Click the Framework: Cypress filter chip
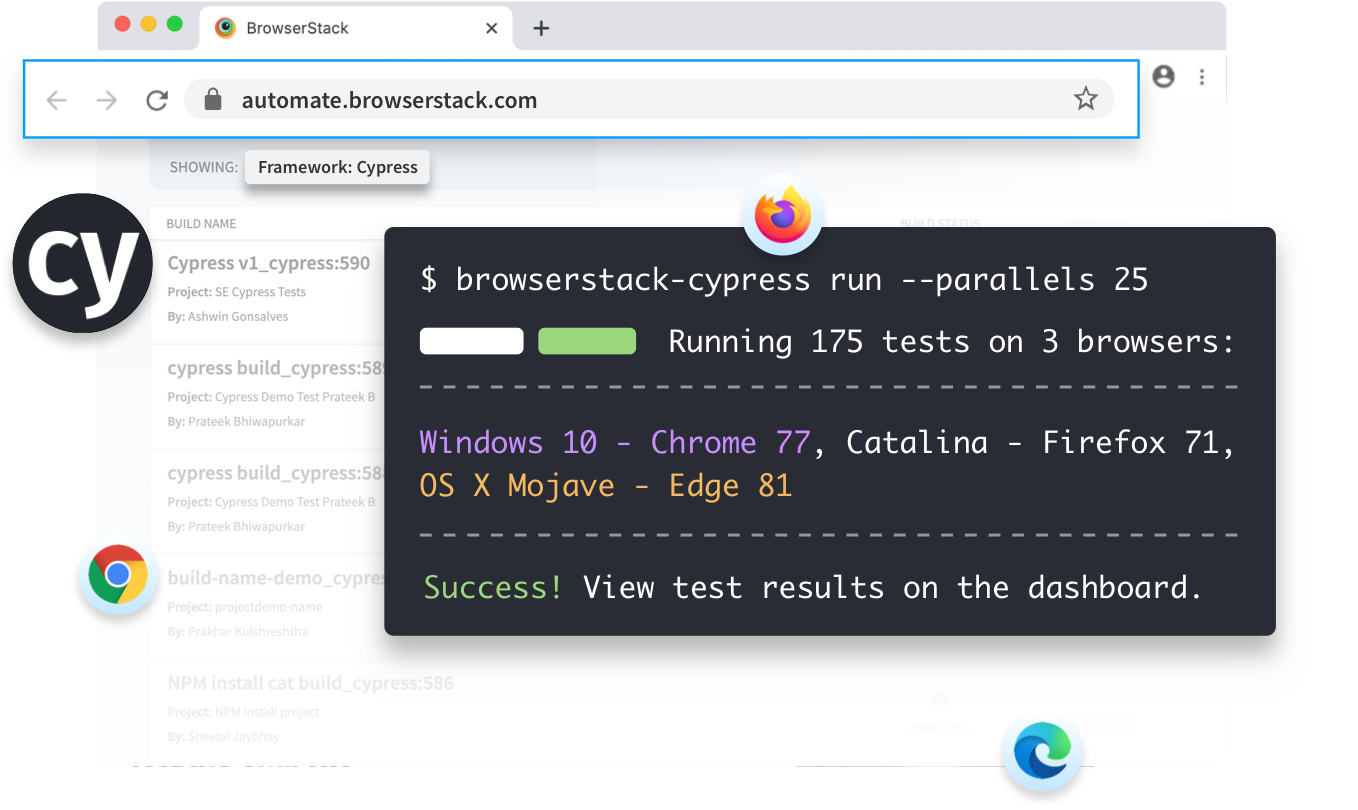The width and height of the screenshot is (1358, 810). (338, 167)
